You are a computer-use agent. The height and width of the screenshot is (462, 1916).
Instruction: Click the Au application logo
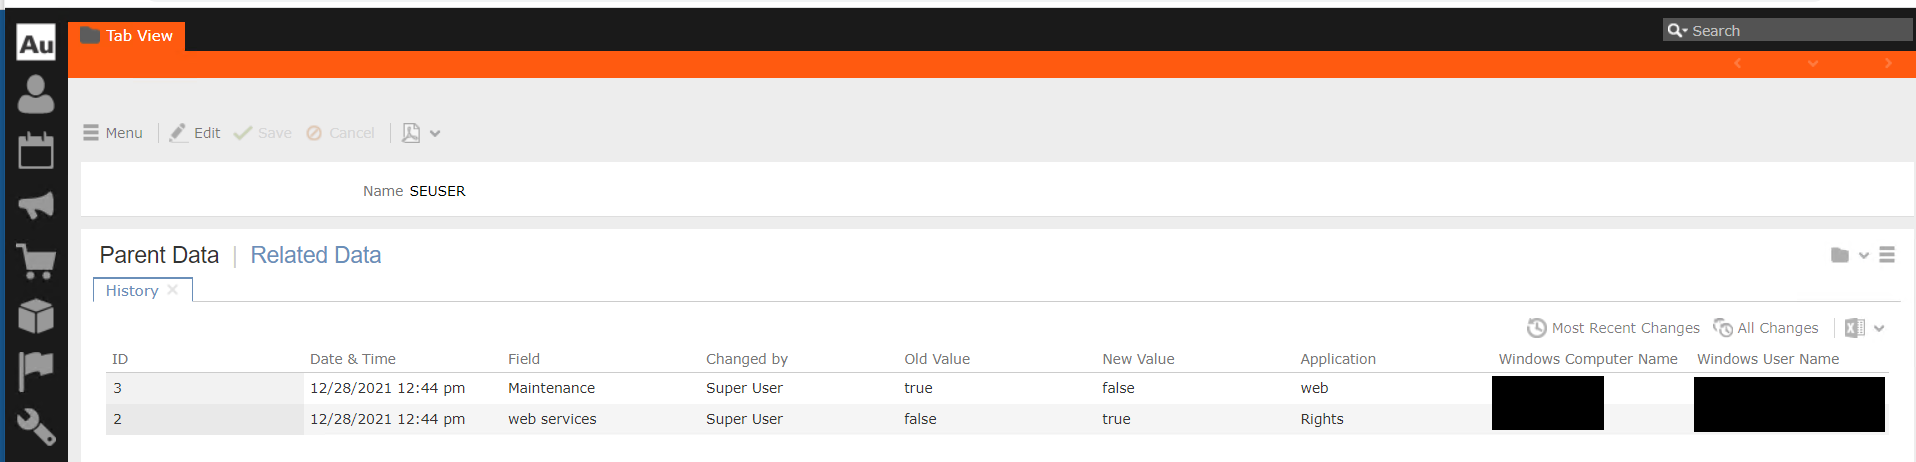pos(36,43)
